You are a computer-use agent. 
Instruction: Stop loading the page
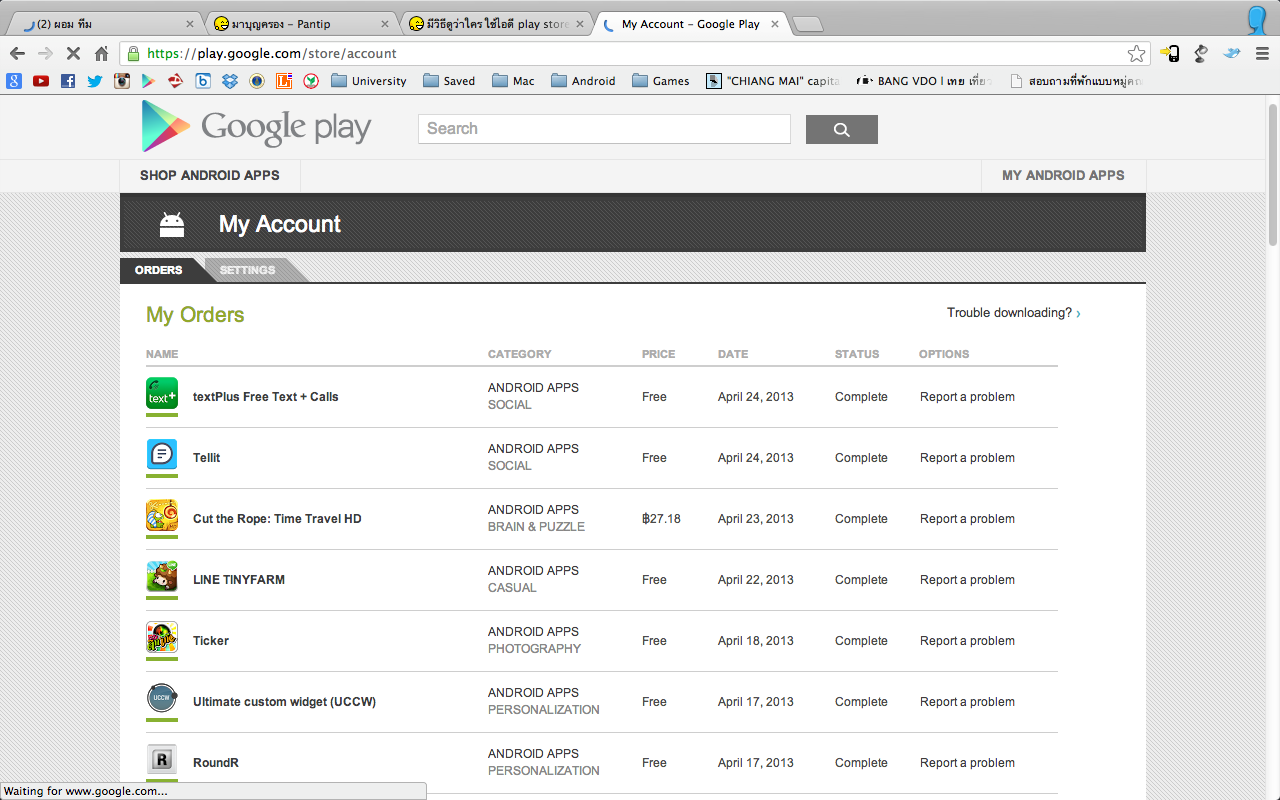coord(73,53)
